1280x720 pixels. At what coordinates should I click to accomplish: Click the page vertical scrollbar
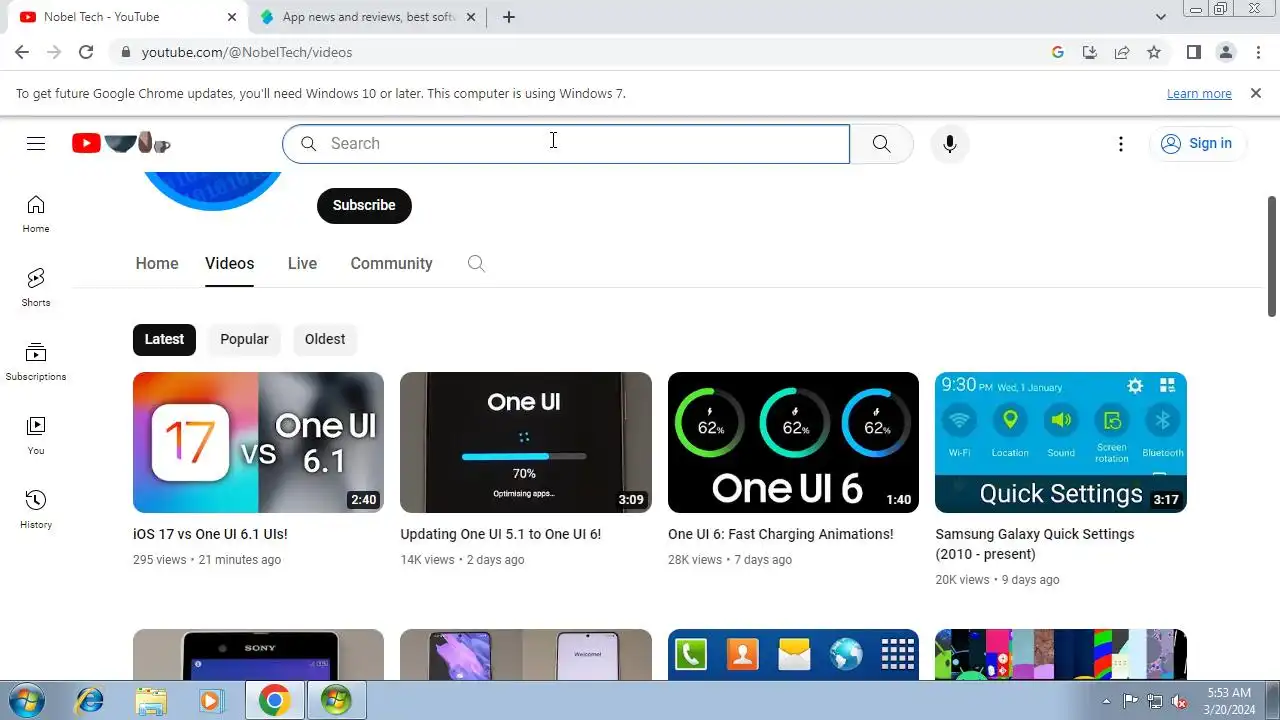[x=1272, y=257]
